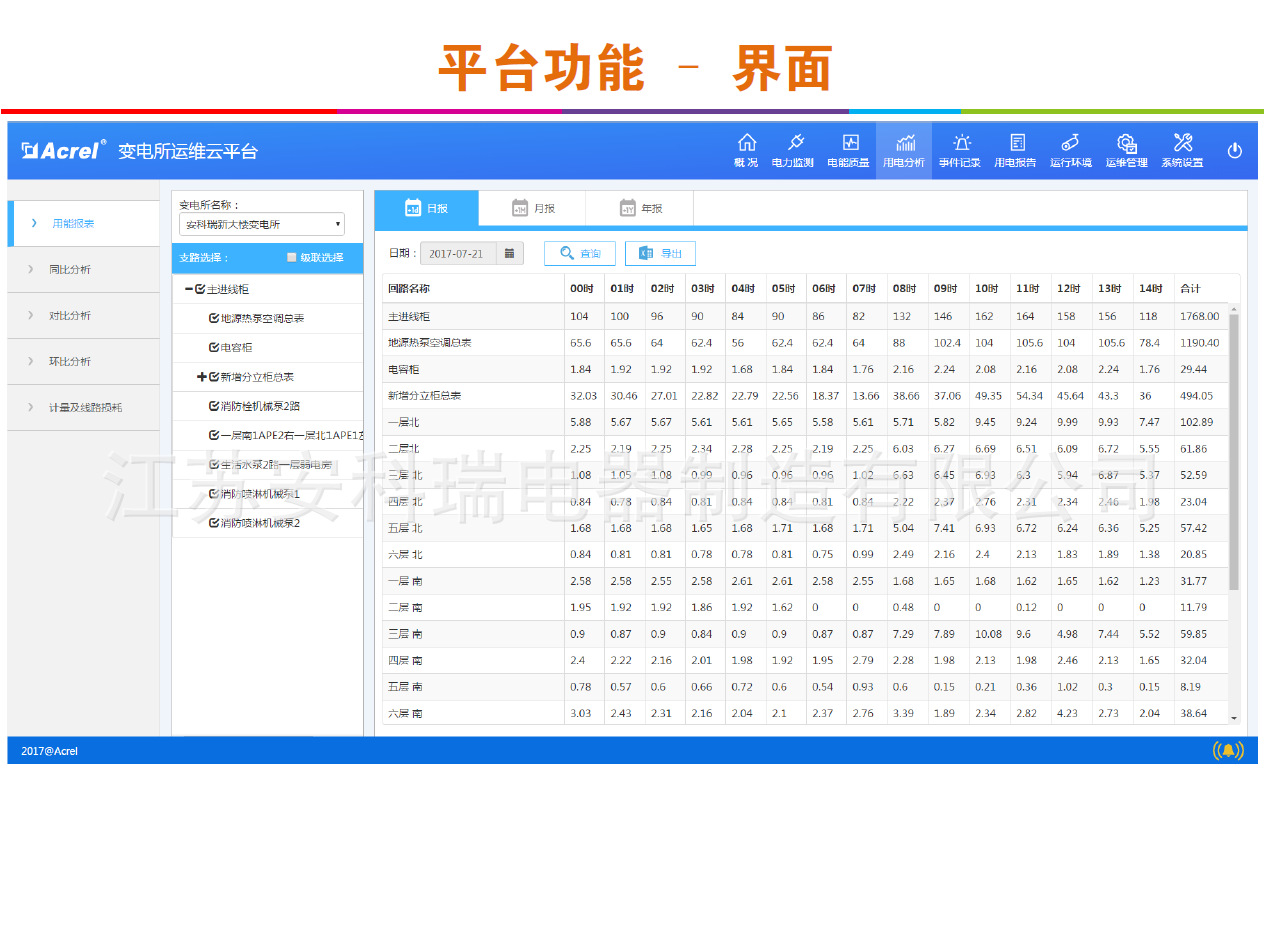This screenshot has height=947, width=1264.
Task: Click the 五层 北 row name
Action: (x=405, y=528)
